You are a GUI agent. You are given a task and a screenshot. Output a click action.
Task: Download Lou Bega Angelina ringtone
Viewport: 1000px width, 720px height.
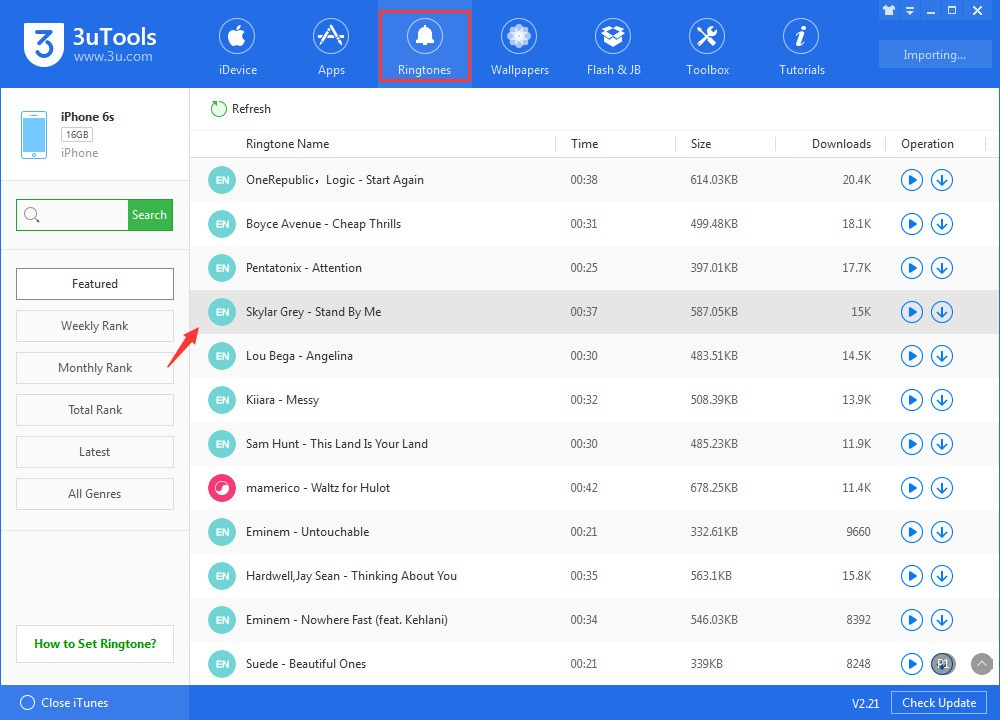(x=941, y=356)
